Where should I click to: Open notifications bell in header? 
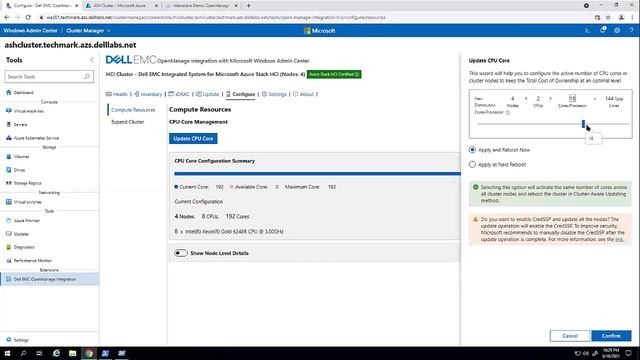603,30
